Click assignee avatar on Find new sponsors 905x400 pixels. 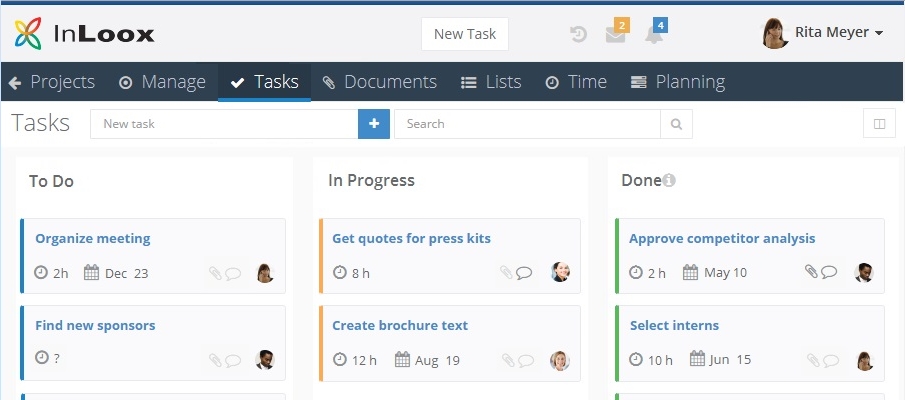tap(265, 360)
